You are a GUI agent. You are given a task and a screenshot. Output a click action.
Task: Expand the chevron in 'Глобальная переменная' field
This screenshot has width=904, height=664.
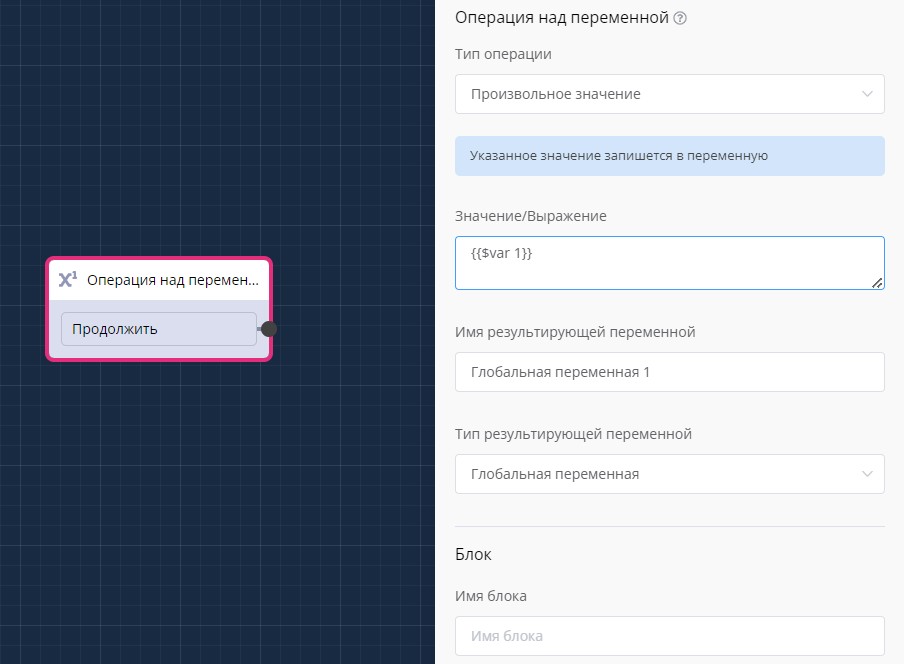click(866, 474)
